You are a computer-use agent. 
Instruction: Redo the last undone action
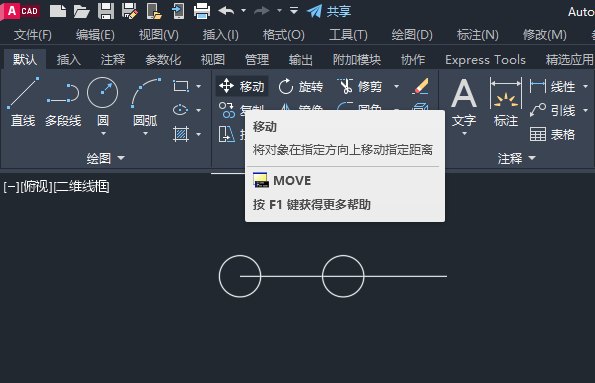[262, 11]
